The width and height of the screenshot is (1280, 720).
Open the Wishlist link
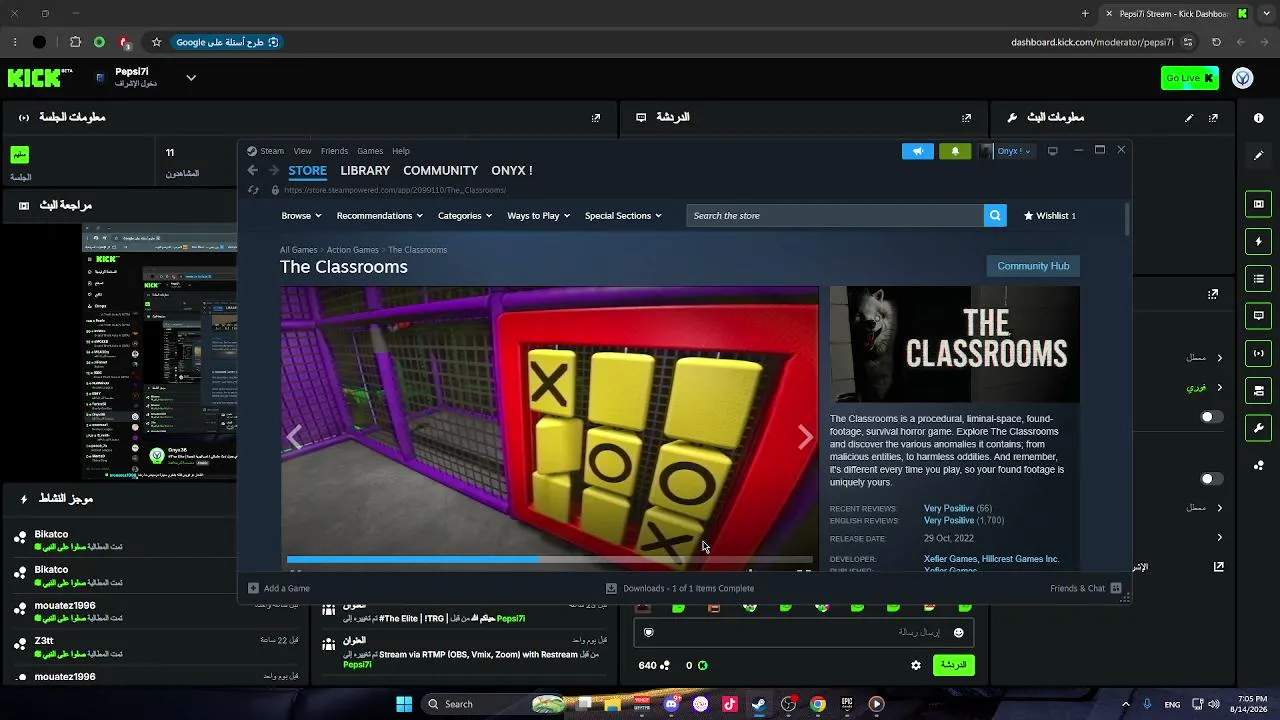(1049, 216)
